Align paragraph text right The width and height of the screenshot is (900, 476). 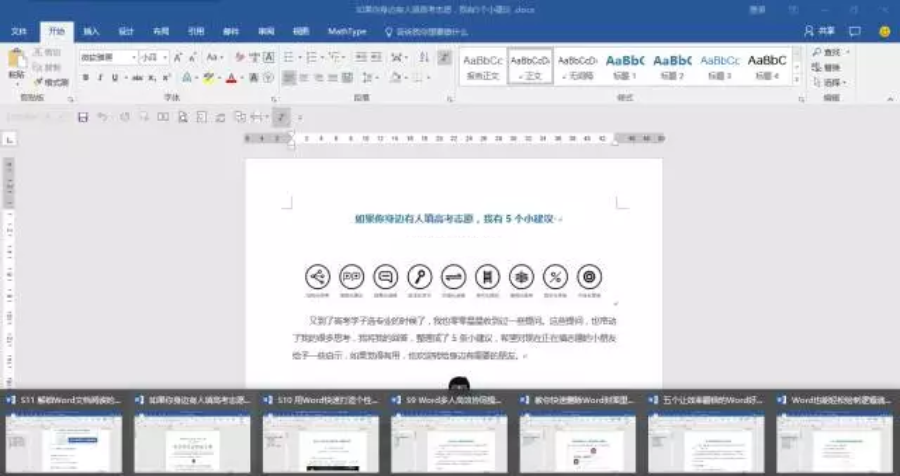click(319, 78)
